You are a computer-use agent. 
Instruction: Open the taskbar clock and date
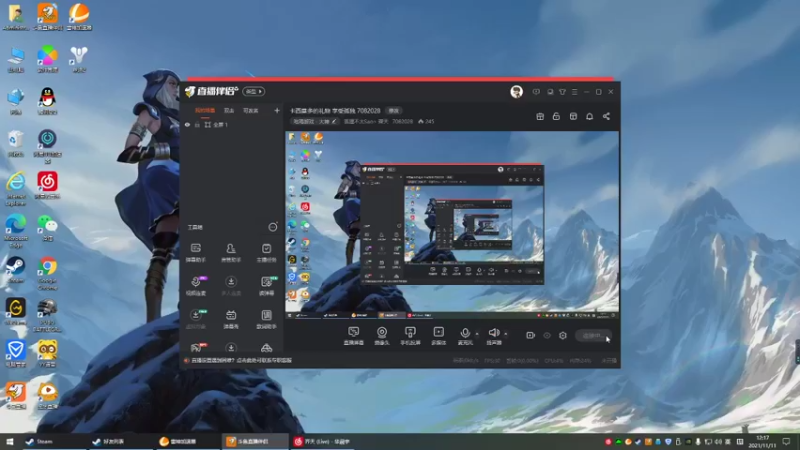click(x=762, y=441)
